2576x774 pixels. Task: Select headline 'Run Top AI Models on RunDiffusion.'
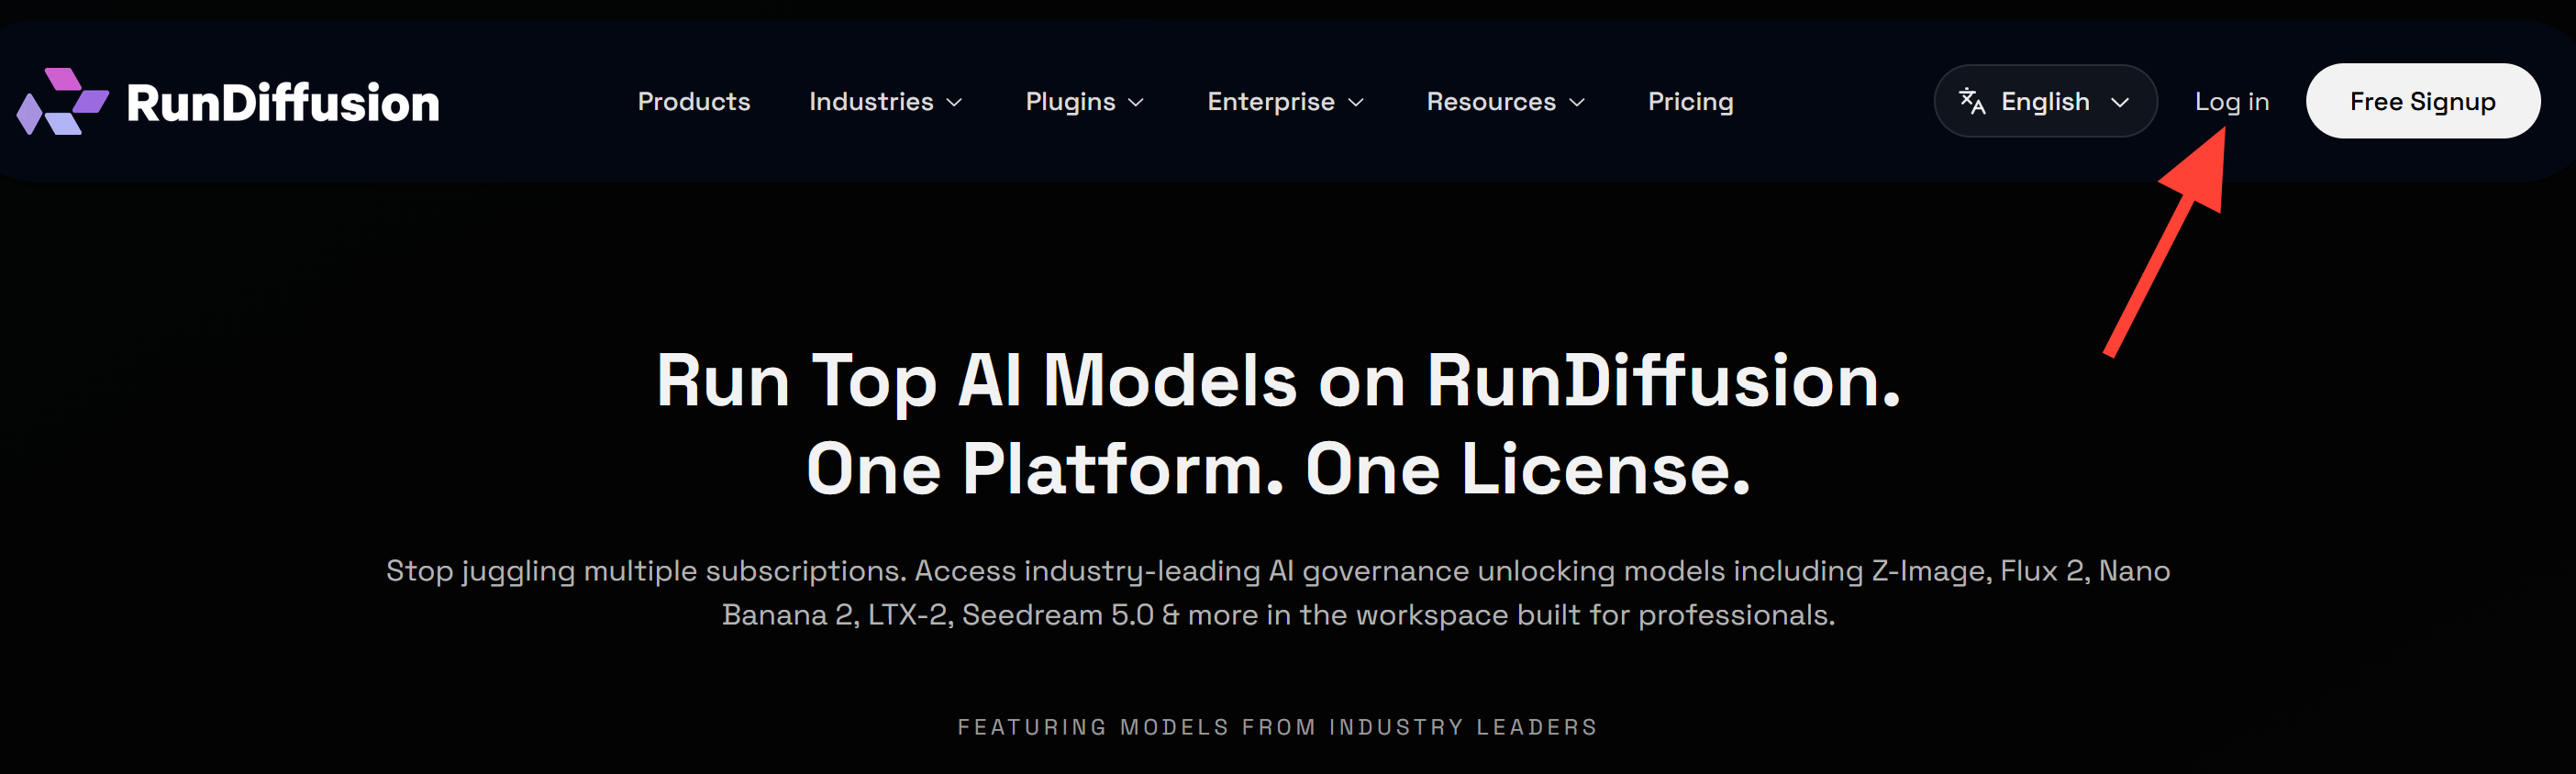coord(1278,381)
